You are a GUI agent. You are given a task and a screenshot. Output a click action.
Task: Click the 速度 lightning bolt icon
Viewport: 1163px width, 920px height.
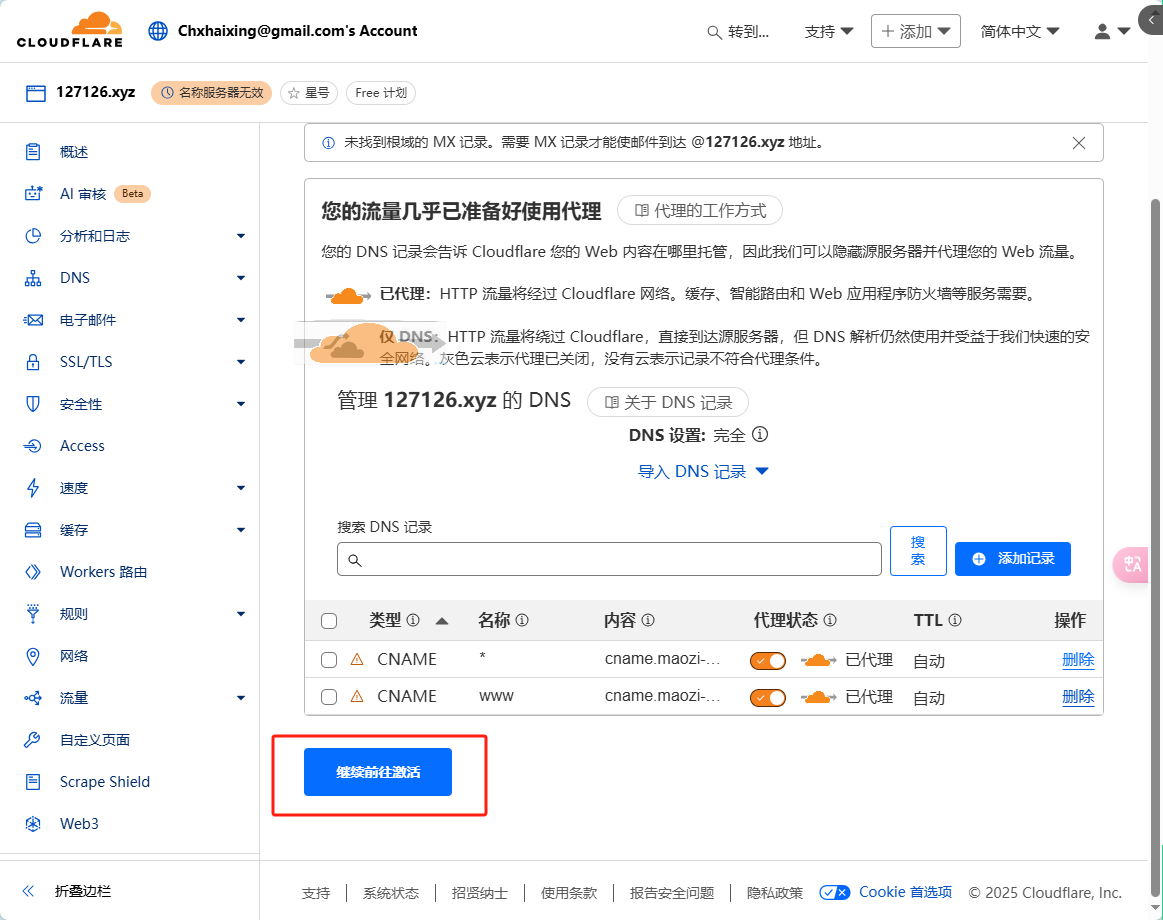pyautogui.click(x=33, y=487)
